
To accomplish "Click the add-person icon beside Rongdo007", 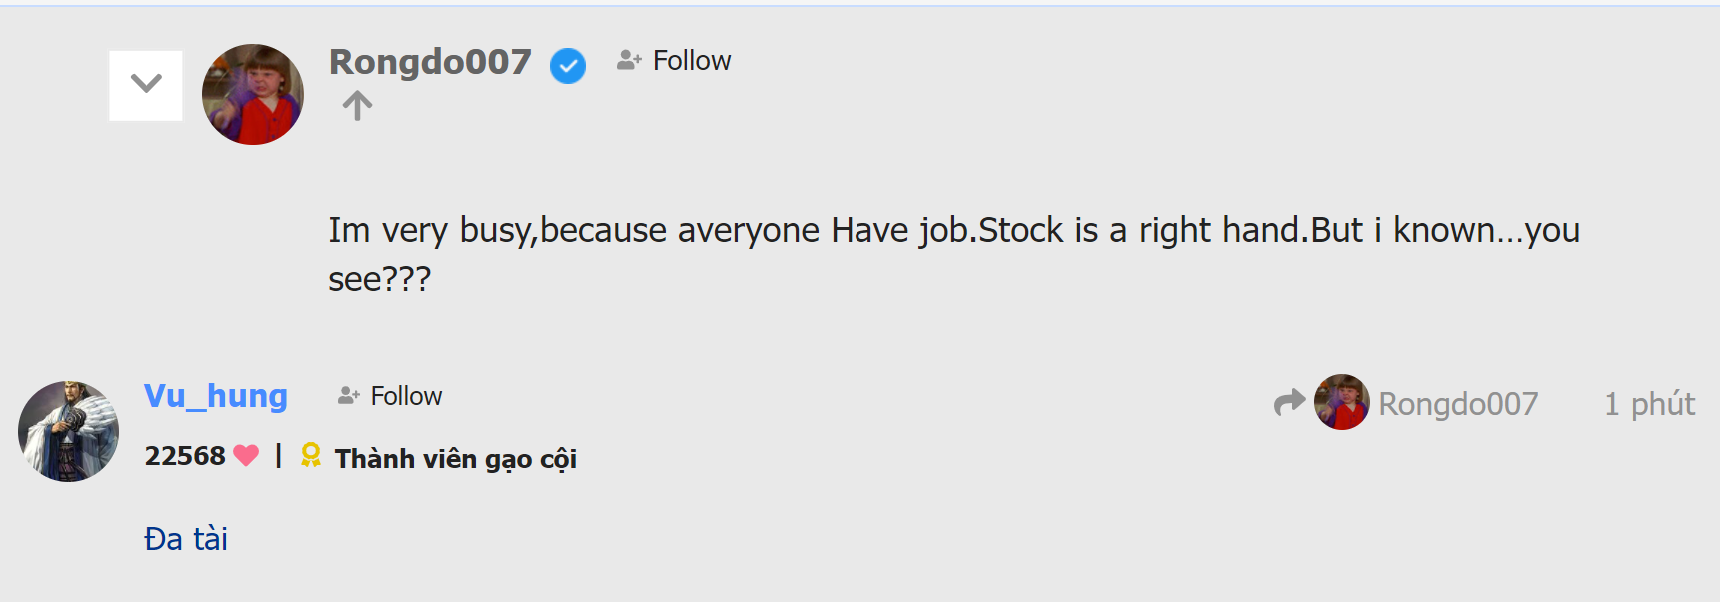I will (x=629, y=61).
